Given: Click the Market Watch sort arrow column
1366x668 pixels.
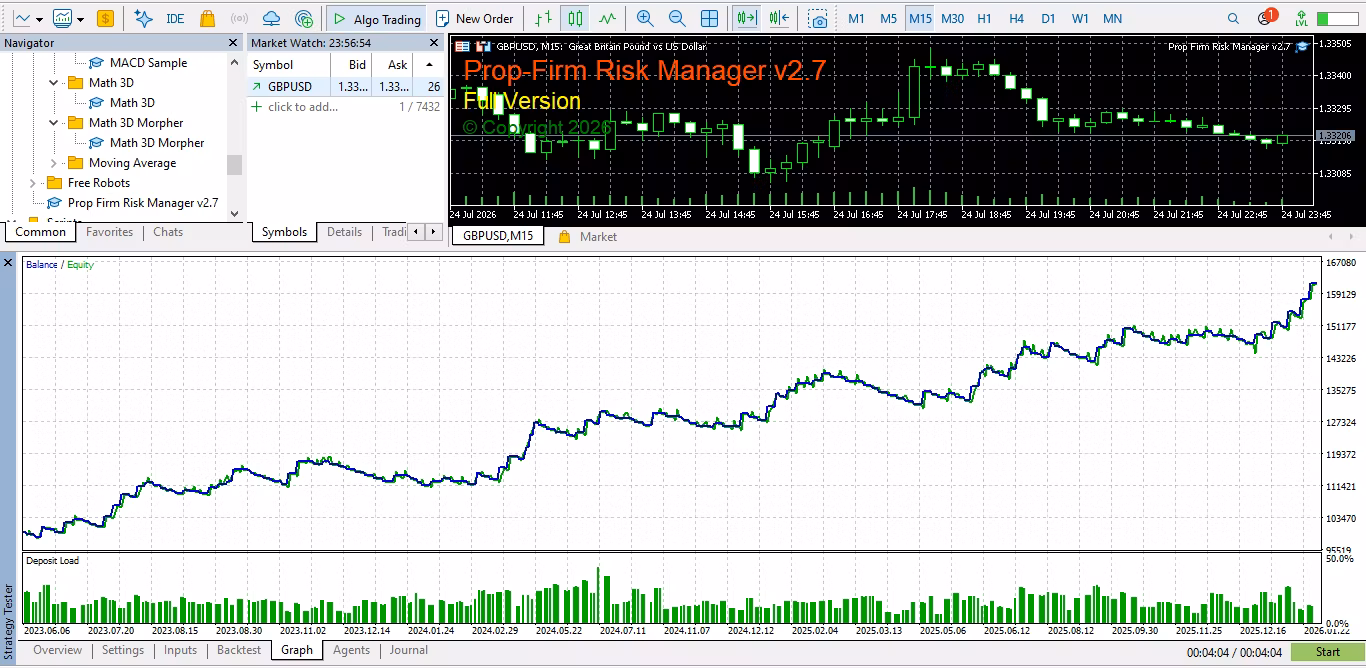Looking at the screenshot, I should pos(430,65).
